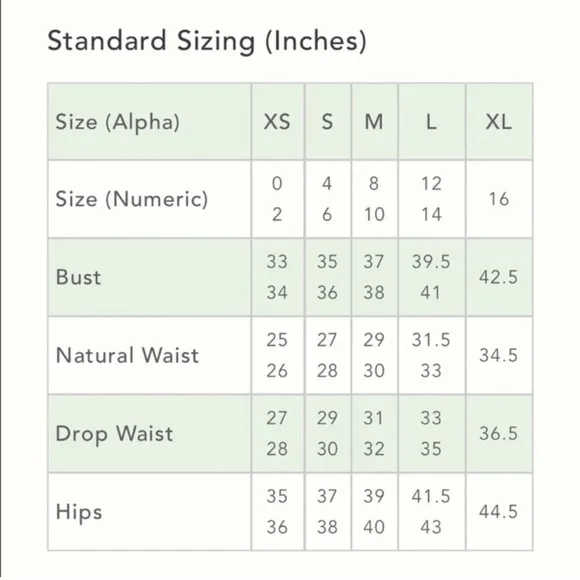Select the L natural waist value 31.5

tap(431, 340)
